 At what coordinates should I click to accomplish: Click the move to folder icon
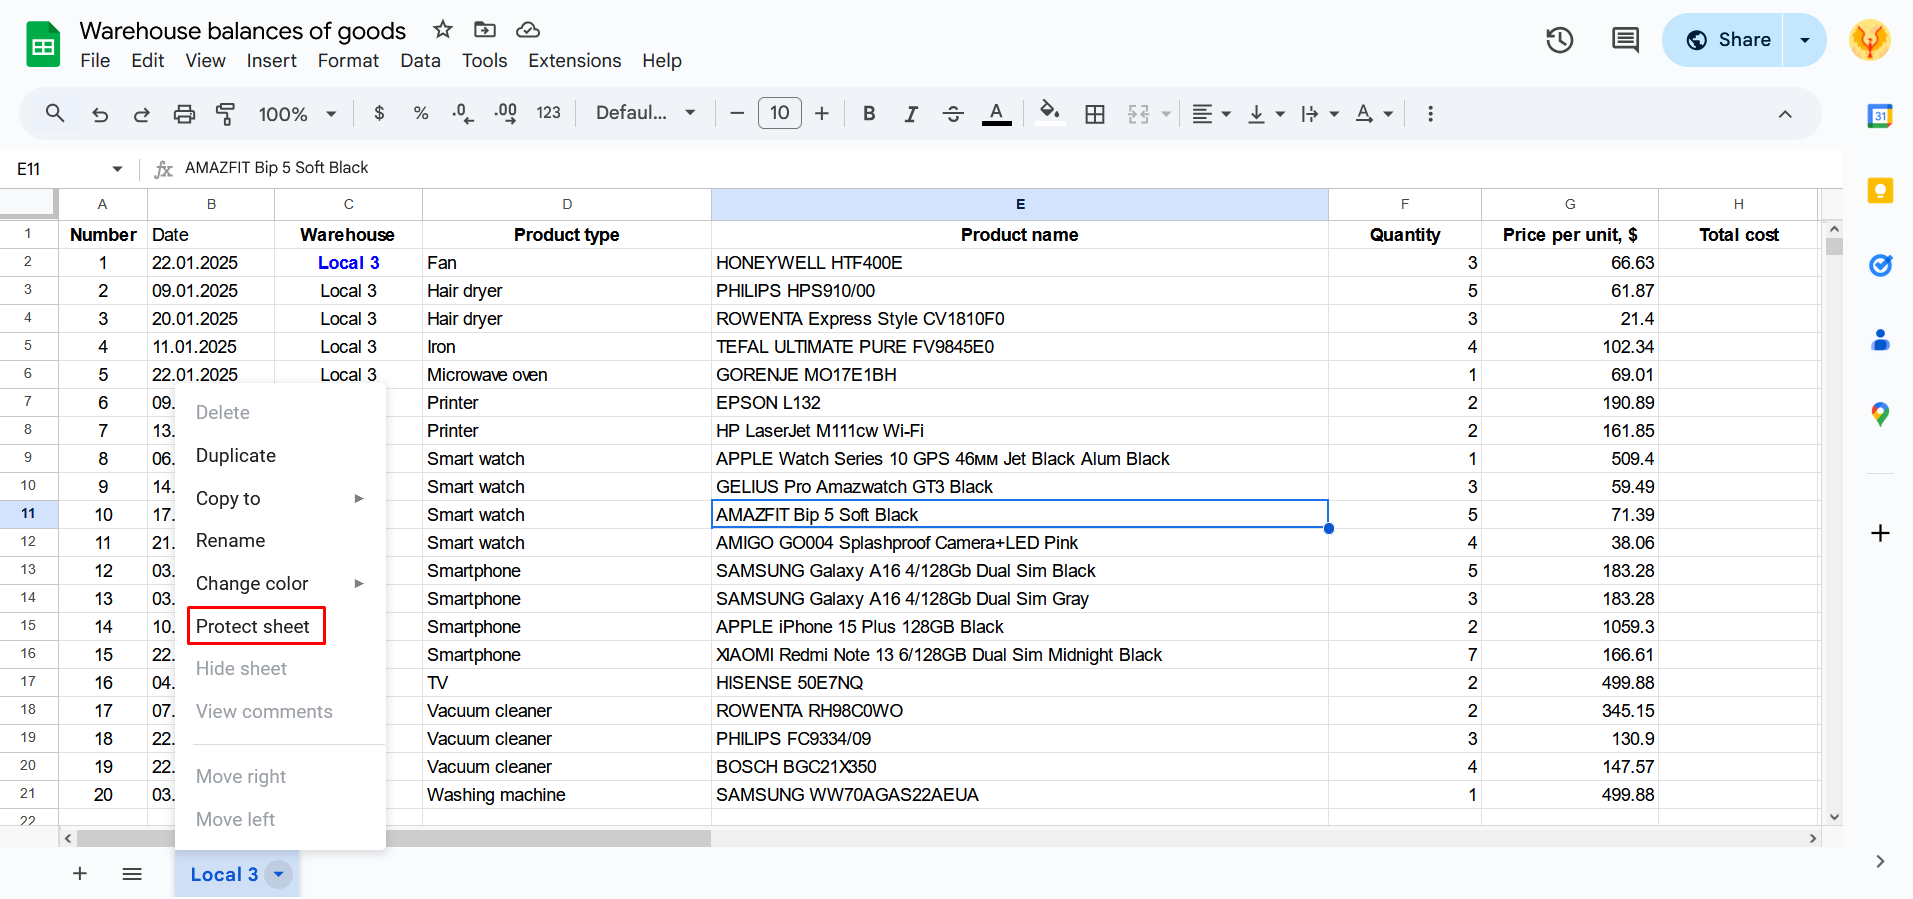[x=485, y=30]
